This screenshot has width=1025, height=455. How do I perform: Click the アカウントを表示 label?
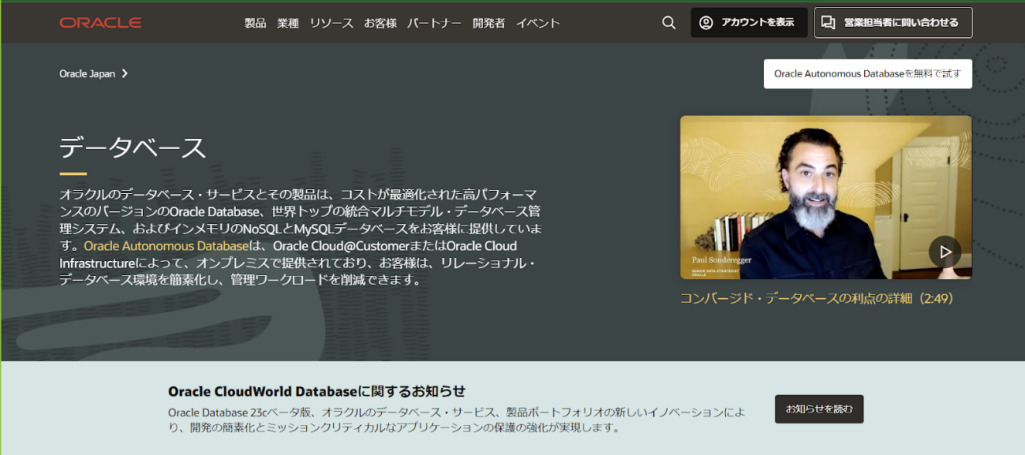pyautogui.click(x=758, y=23)
